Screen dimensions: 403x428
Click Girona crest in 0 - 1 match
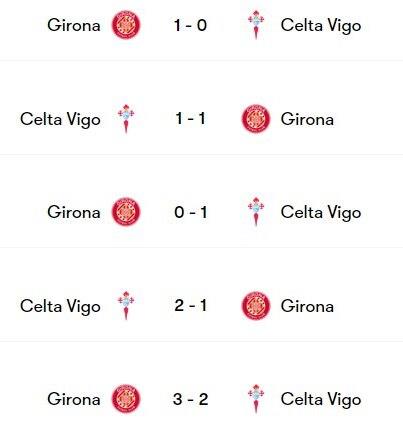(126, 212)
